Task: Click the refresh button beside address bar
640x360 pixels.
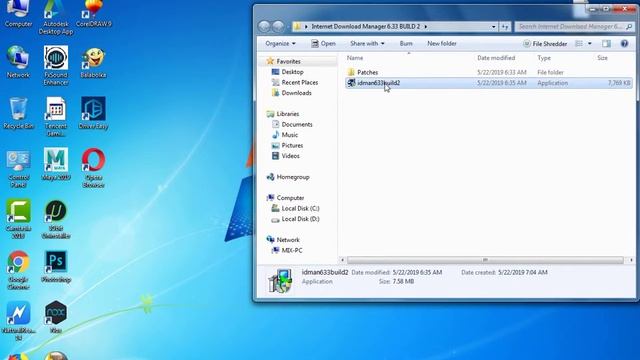Action: tap(505, 27)
